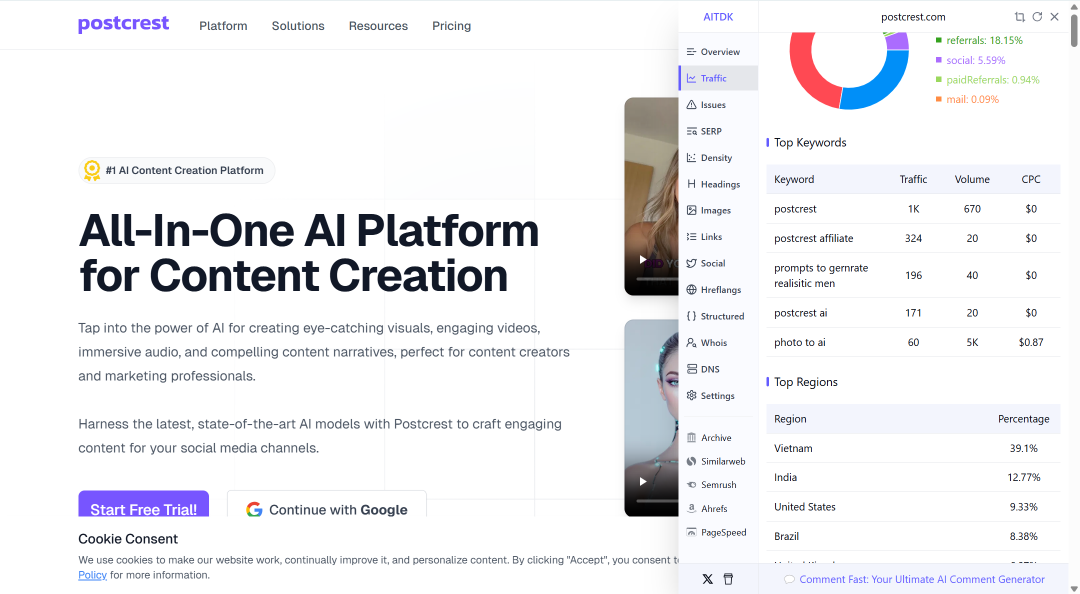This screenshot has width=1080, height=594.
Task: Click the crop/screenshot icon in AITDK header
Action: [x=1019, y=17]
